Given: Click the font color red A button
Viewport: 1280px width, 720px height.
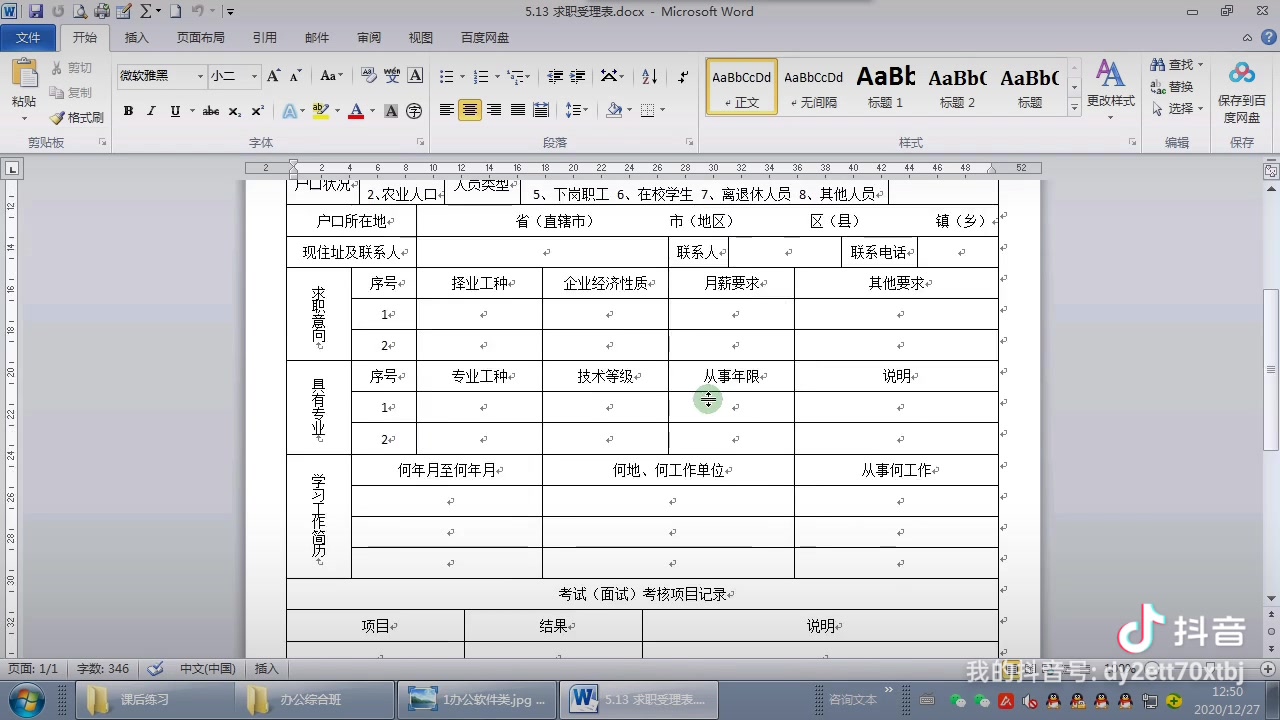Looking at the screenshot, I should coord(356,111).
